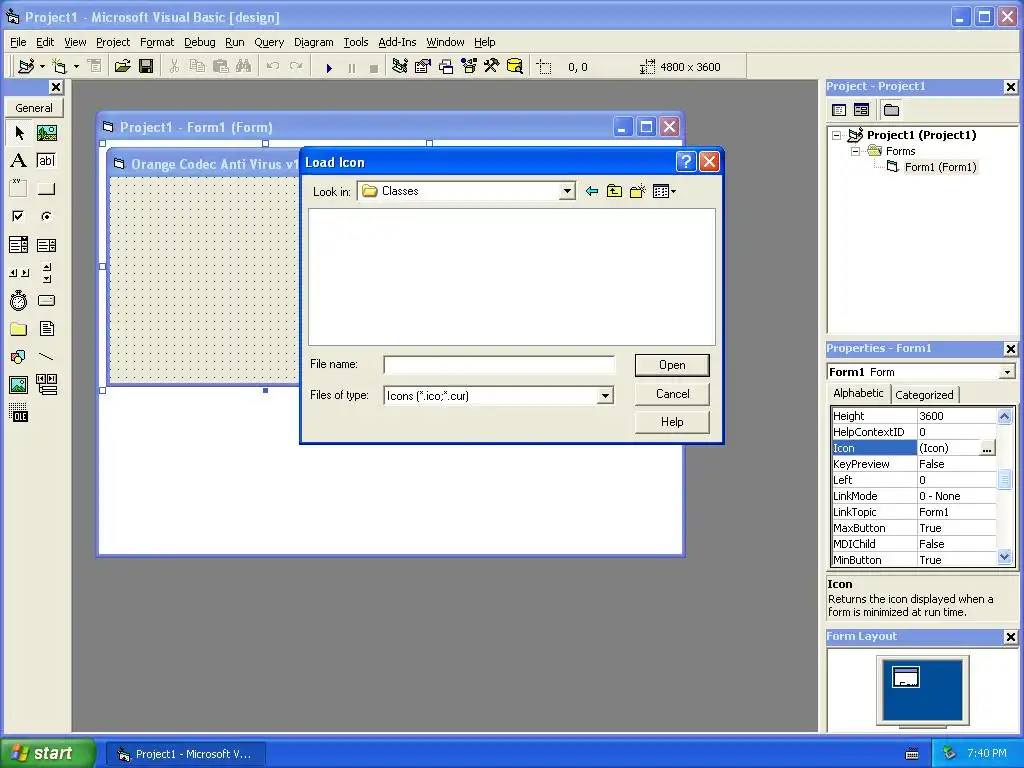Select Form1 (Form1) in project tree
Screen dimensions: 1024x768
tap(940, 167)
